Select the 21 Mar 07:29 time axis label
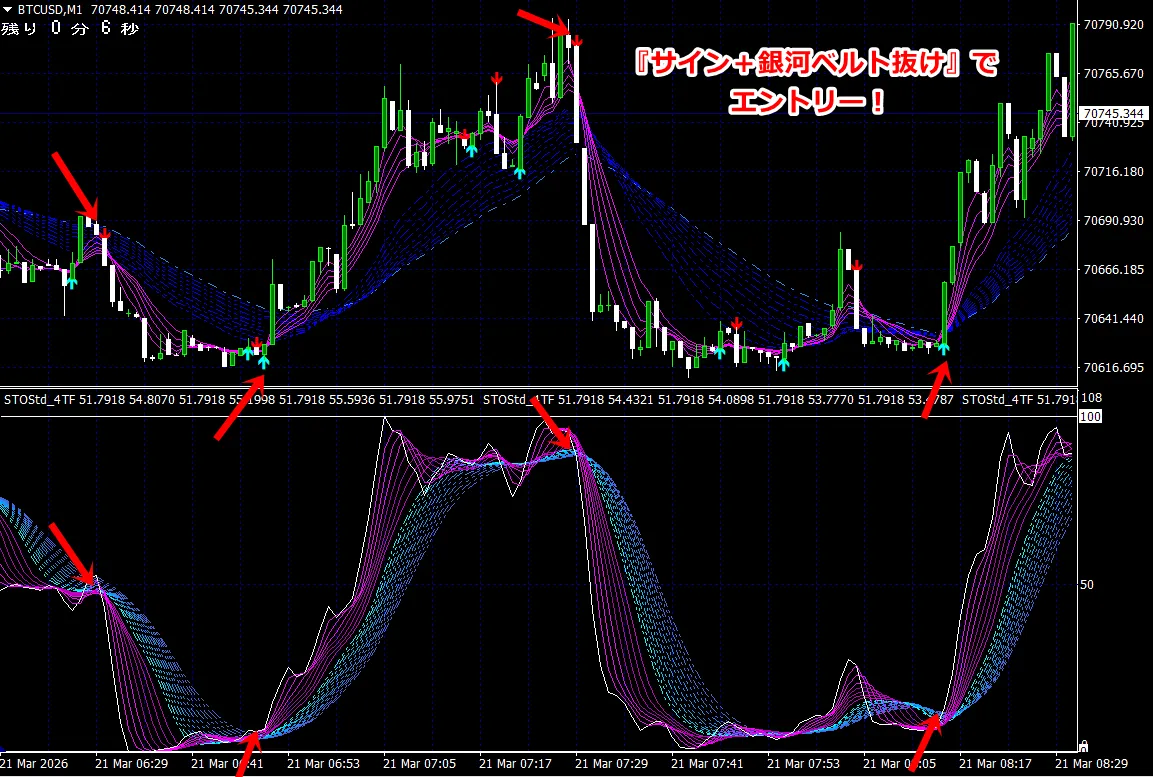The image size is (1153, 777). 615,763
